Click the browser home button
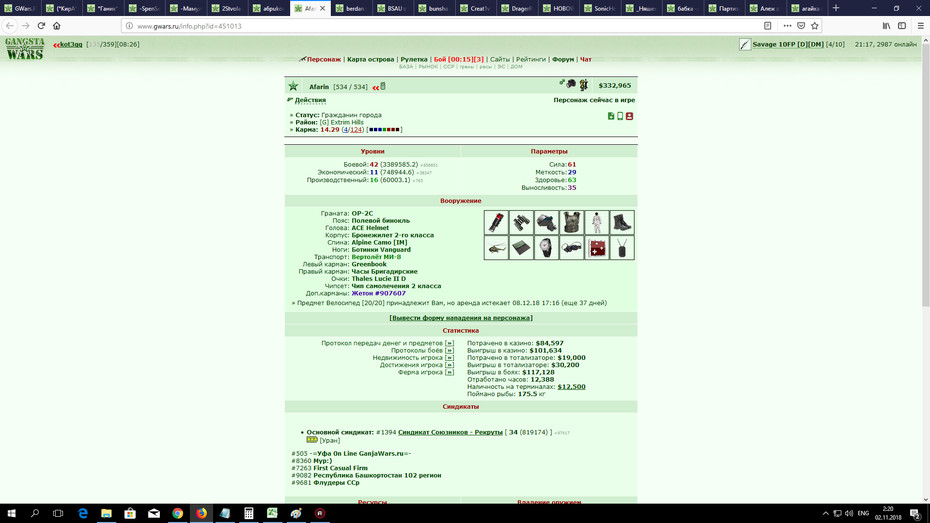 pyautogui.click(x=57, y=25)
